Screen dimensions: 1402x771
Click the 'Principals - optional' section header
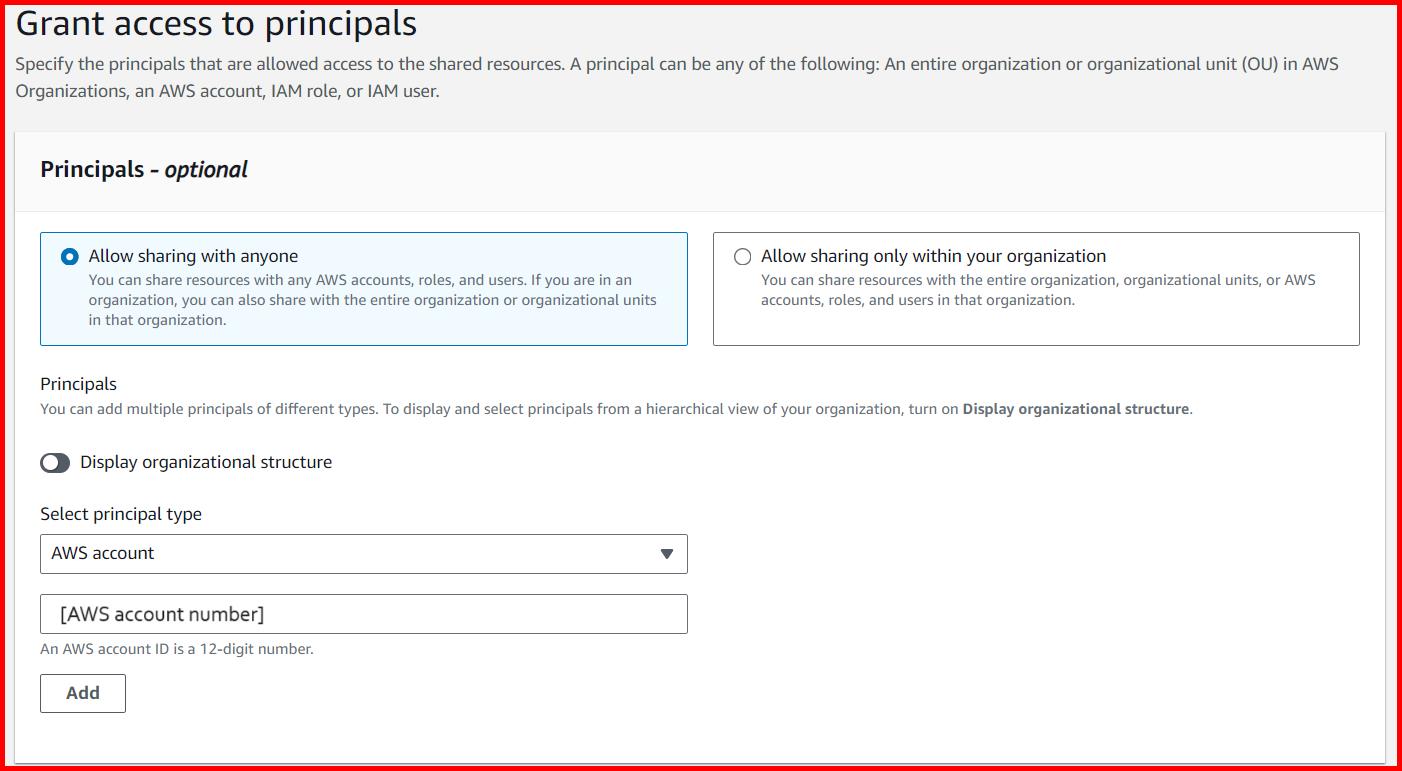tap(143, 169)
